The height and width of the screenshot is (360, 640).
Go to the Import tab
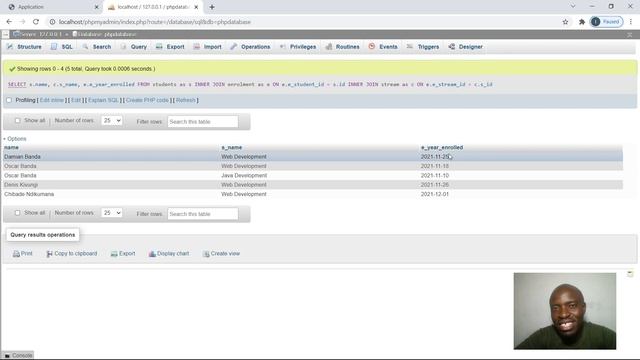click(x=207, y=47)
